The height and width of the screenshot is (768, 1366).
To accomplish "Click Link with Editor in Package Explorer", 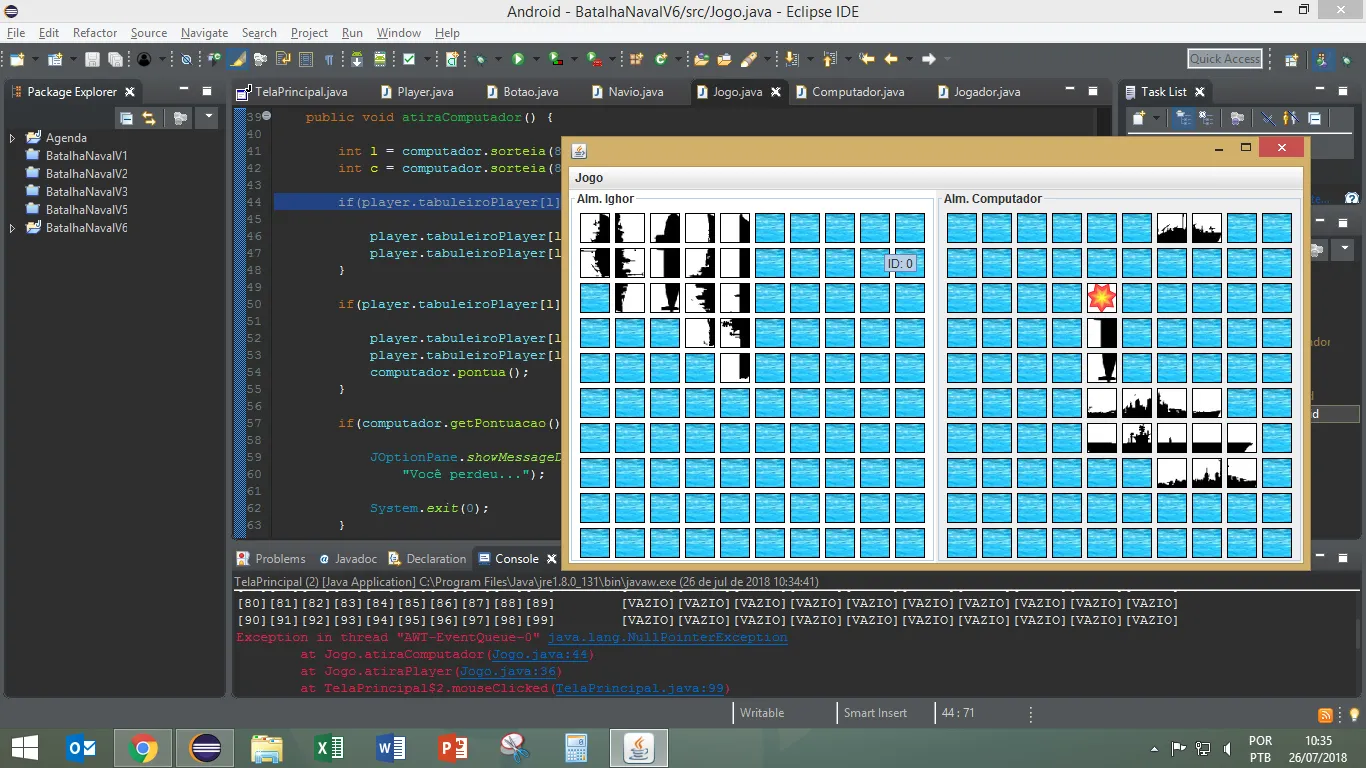I will click(x=149, y=118).
